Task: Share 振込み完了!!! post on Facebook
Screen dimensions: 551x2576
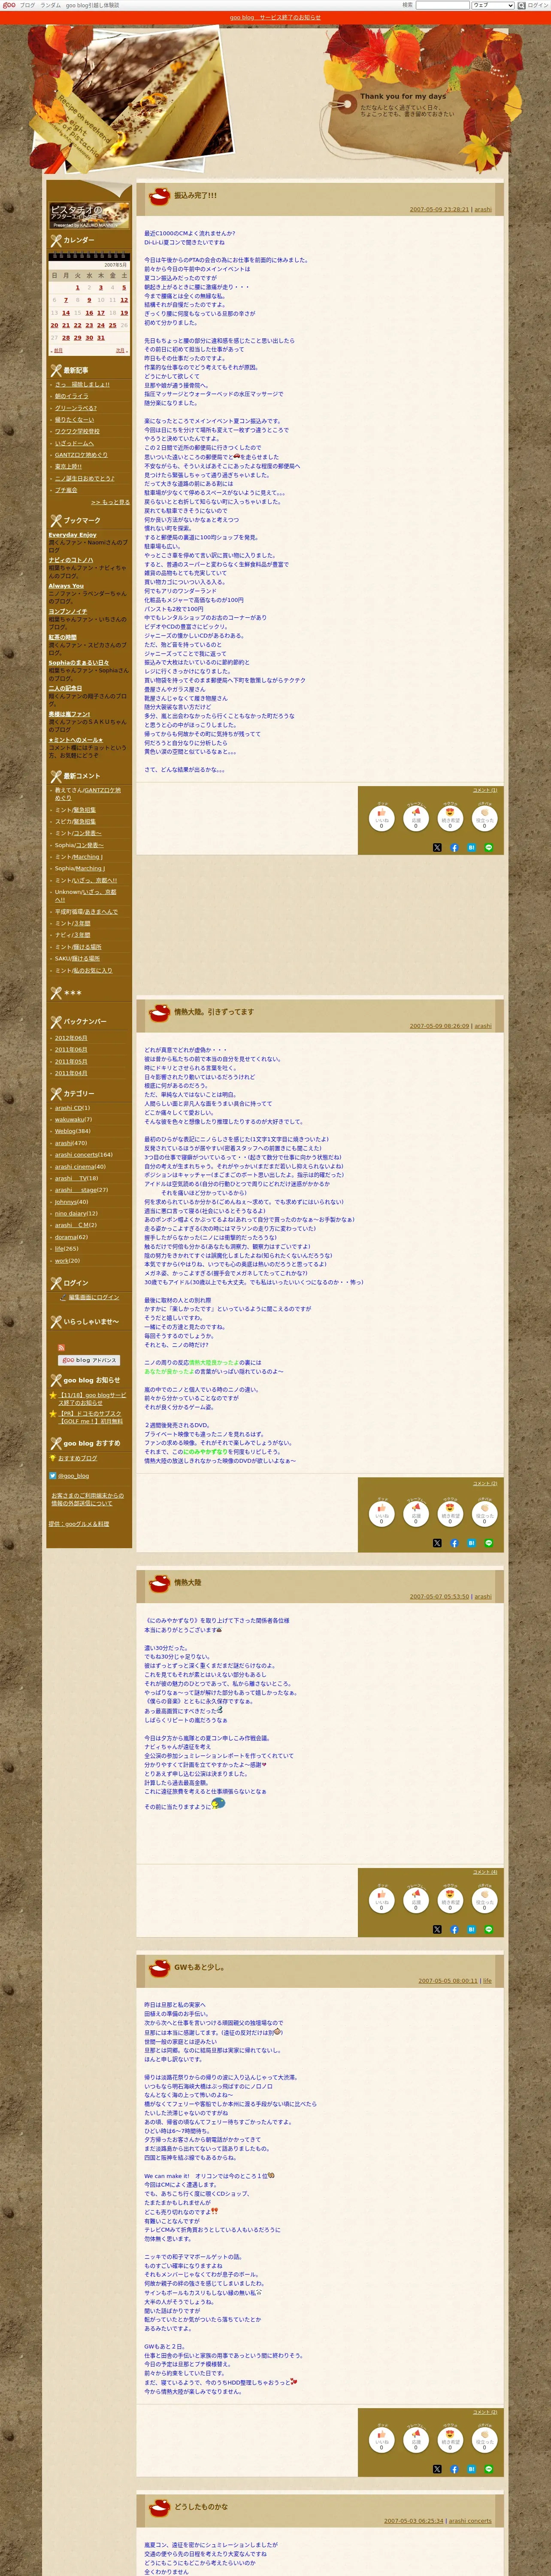Action: pos(454,847)
